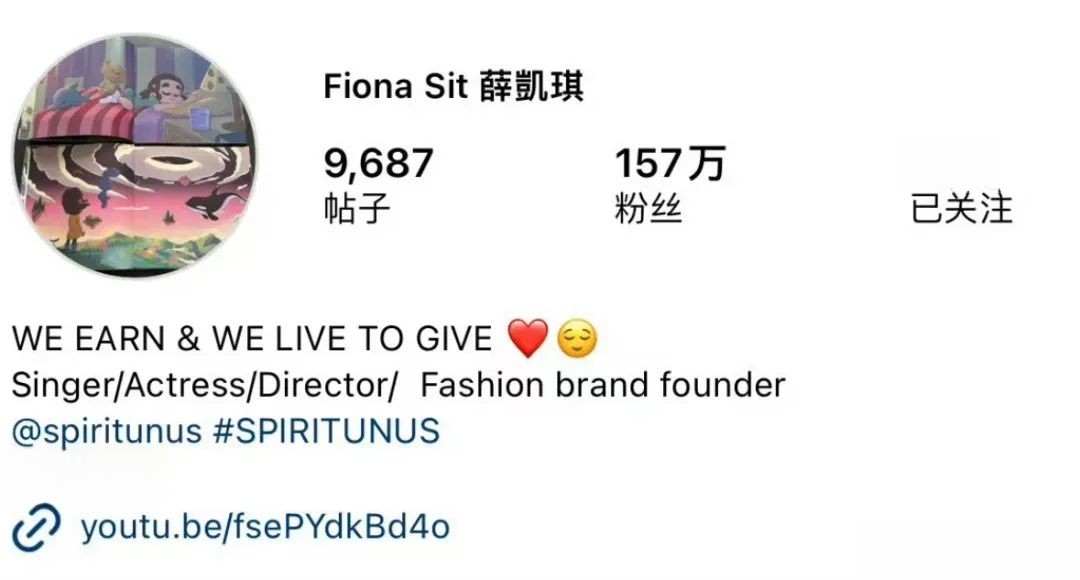Click the chain link icon beside the URL

pos(36,527)
